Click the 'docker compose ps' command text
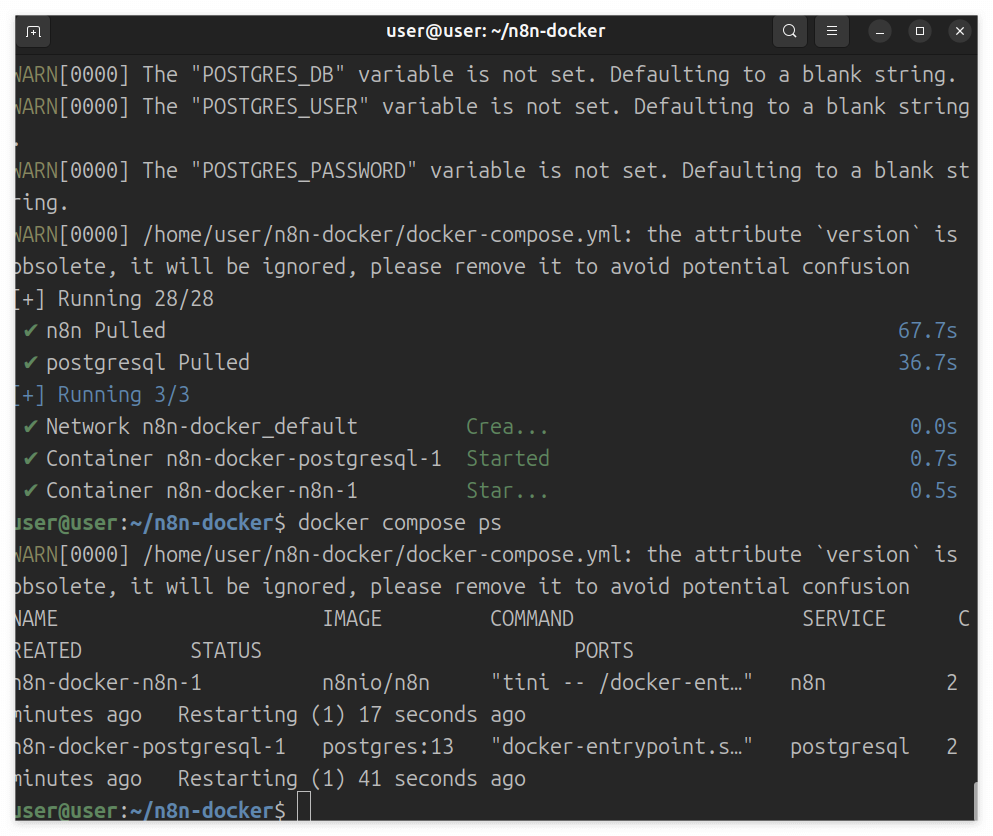The width and height of the screenshot is (993, 836). click(x=400, y=523)
